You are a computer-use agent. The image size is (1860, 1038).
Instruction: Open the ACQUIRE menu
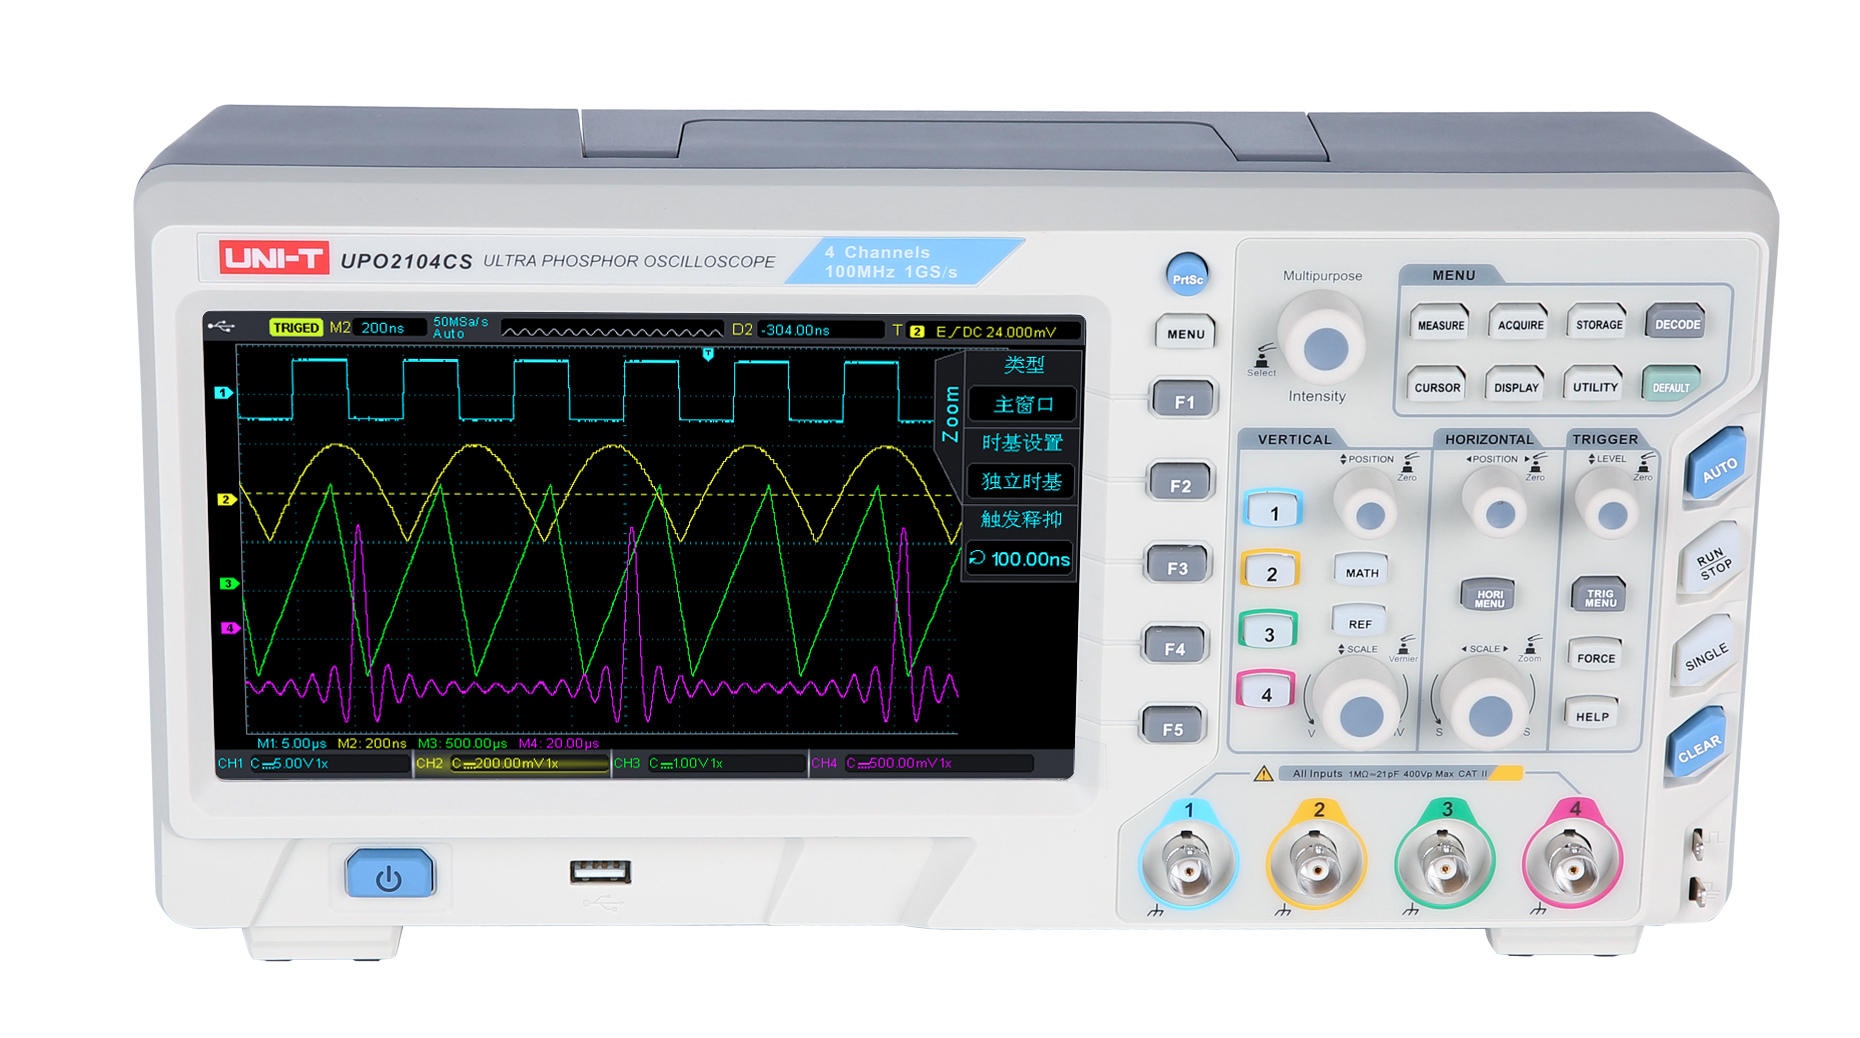[1520, 324]
